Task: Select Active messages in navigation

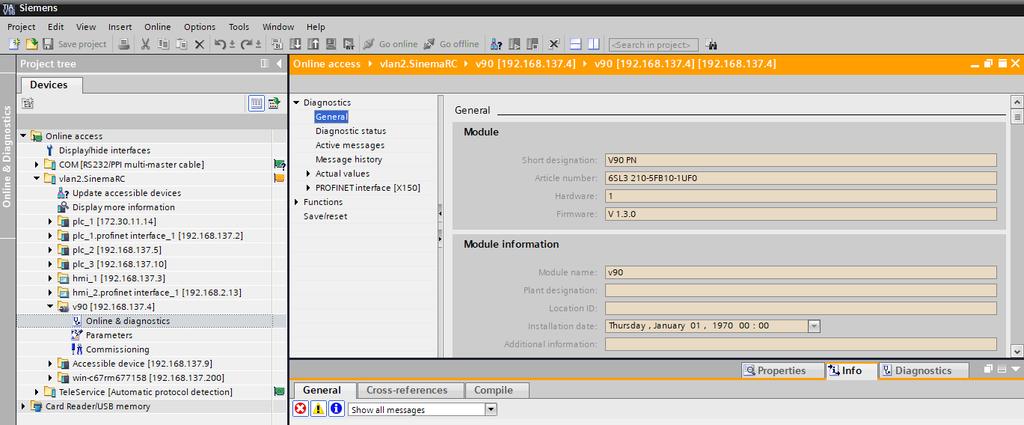Action: [x=350, y=145]
